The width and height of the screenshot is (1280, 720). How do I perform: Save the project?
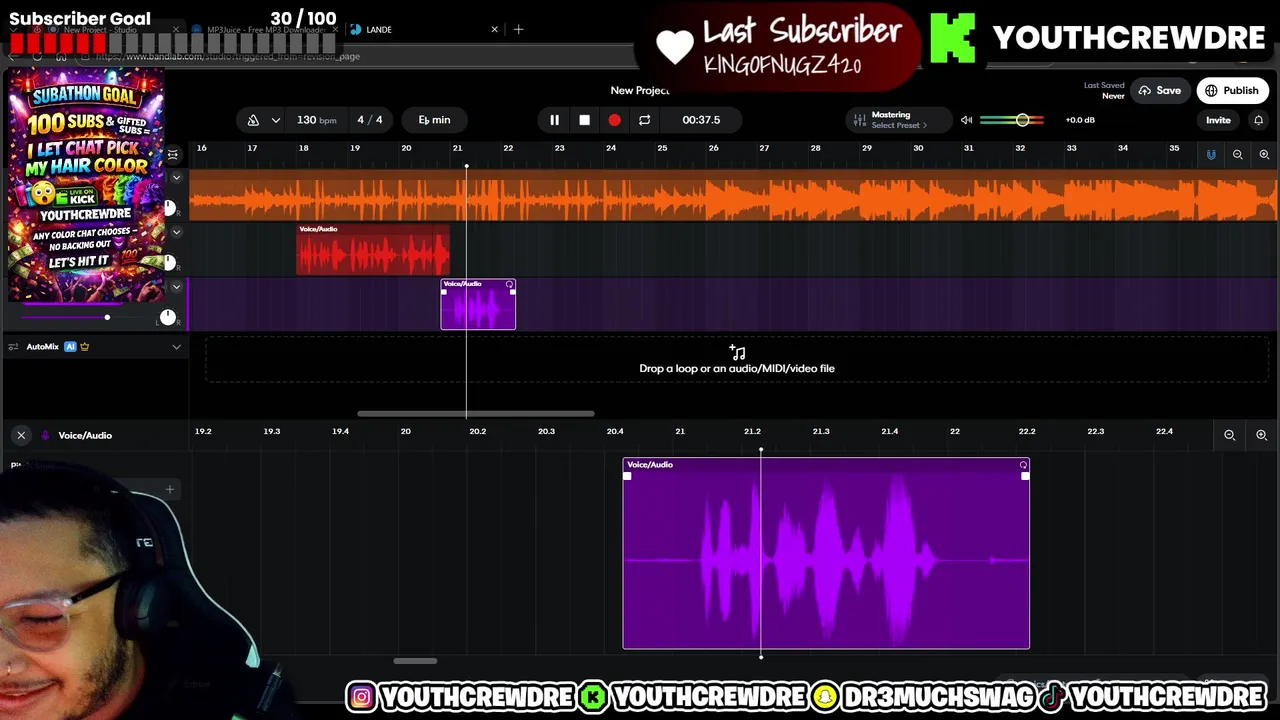(1159, 91)
